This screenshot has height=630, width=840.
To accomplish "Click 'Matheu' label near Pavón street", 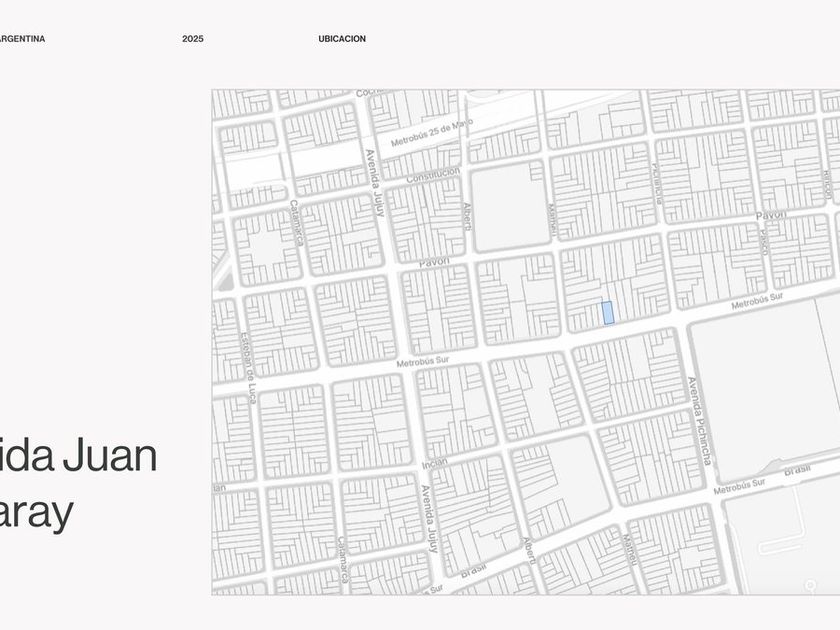I will pyautogui.click(x=552, y=221).
